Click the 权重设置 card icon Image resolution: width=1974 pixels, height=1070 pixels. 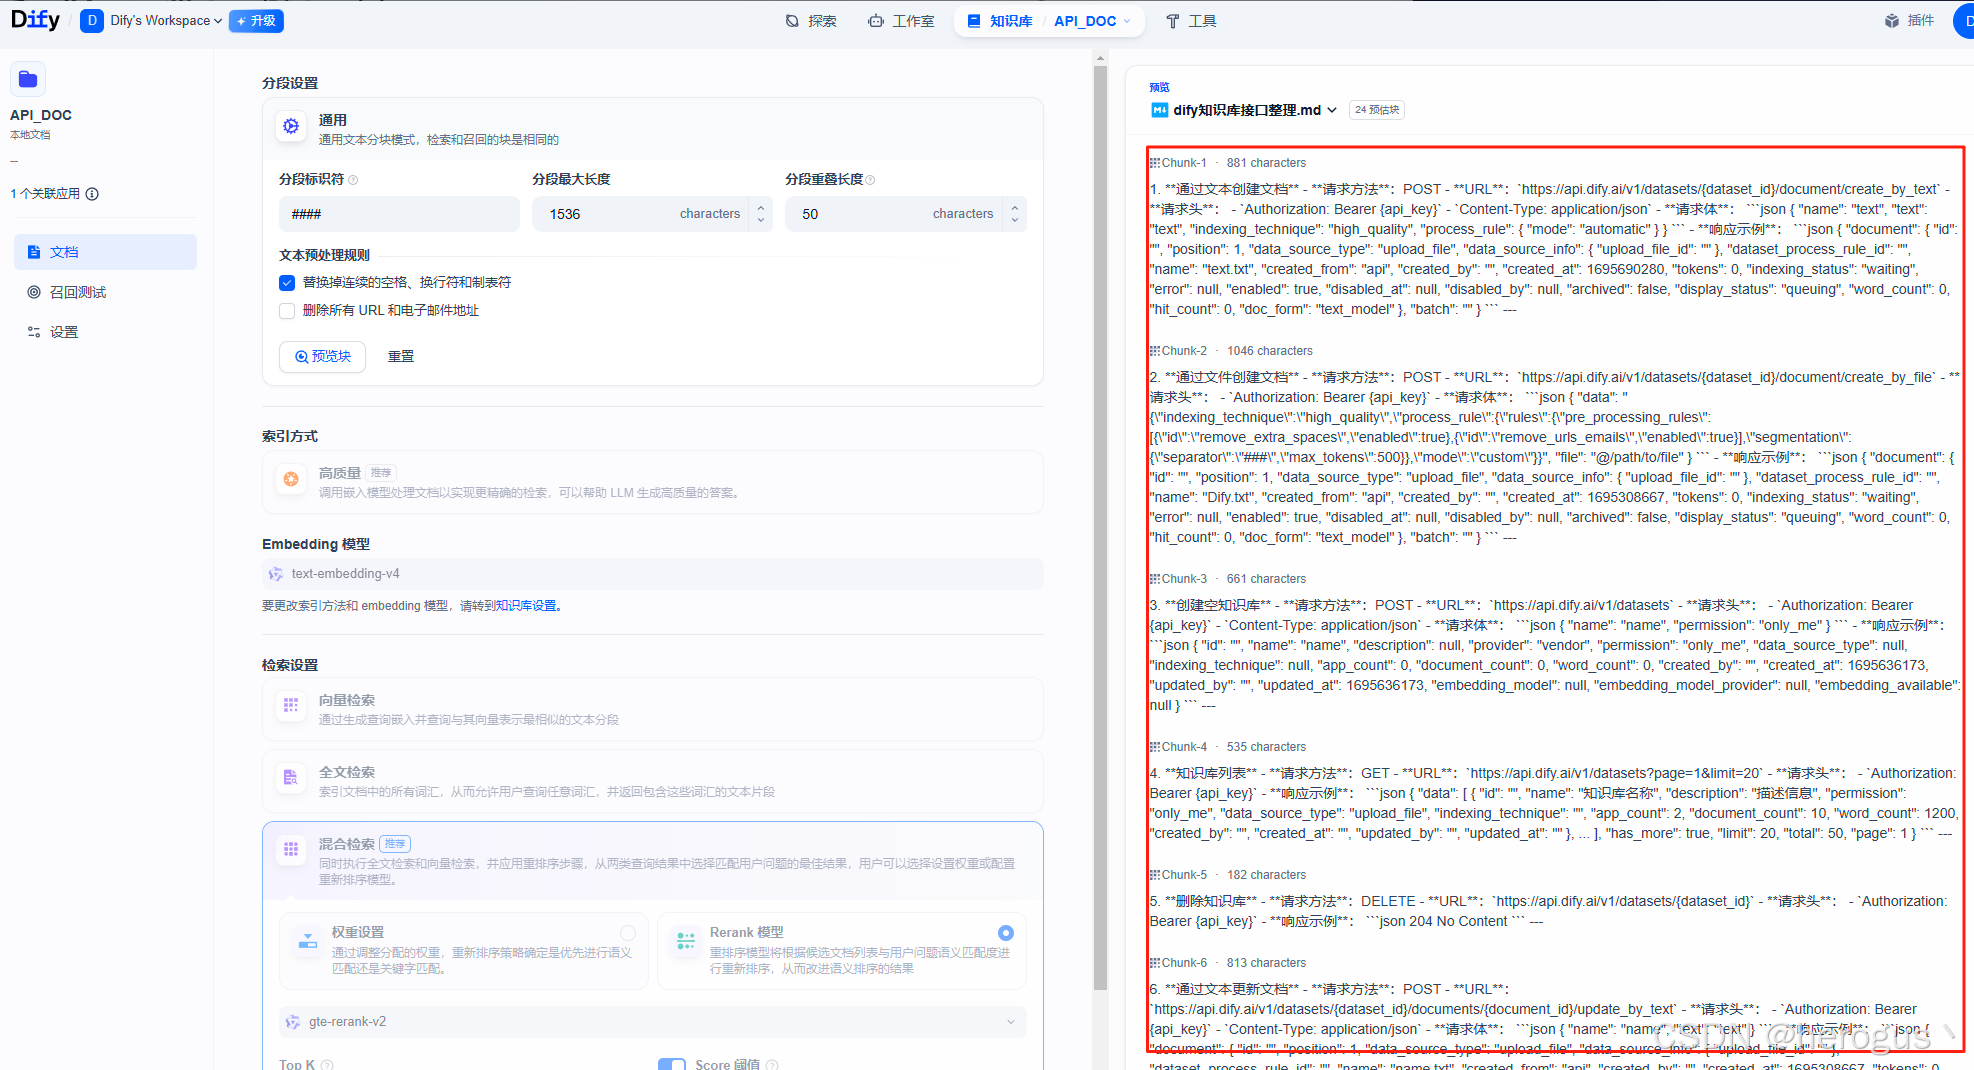tap(308, 941)
